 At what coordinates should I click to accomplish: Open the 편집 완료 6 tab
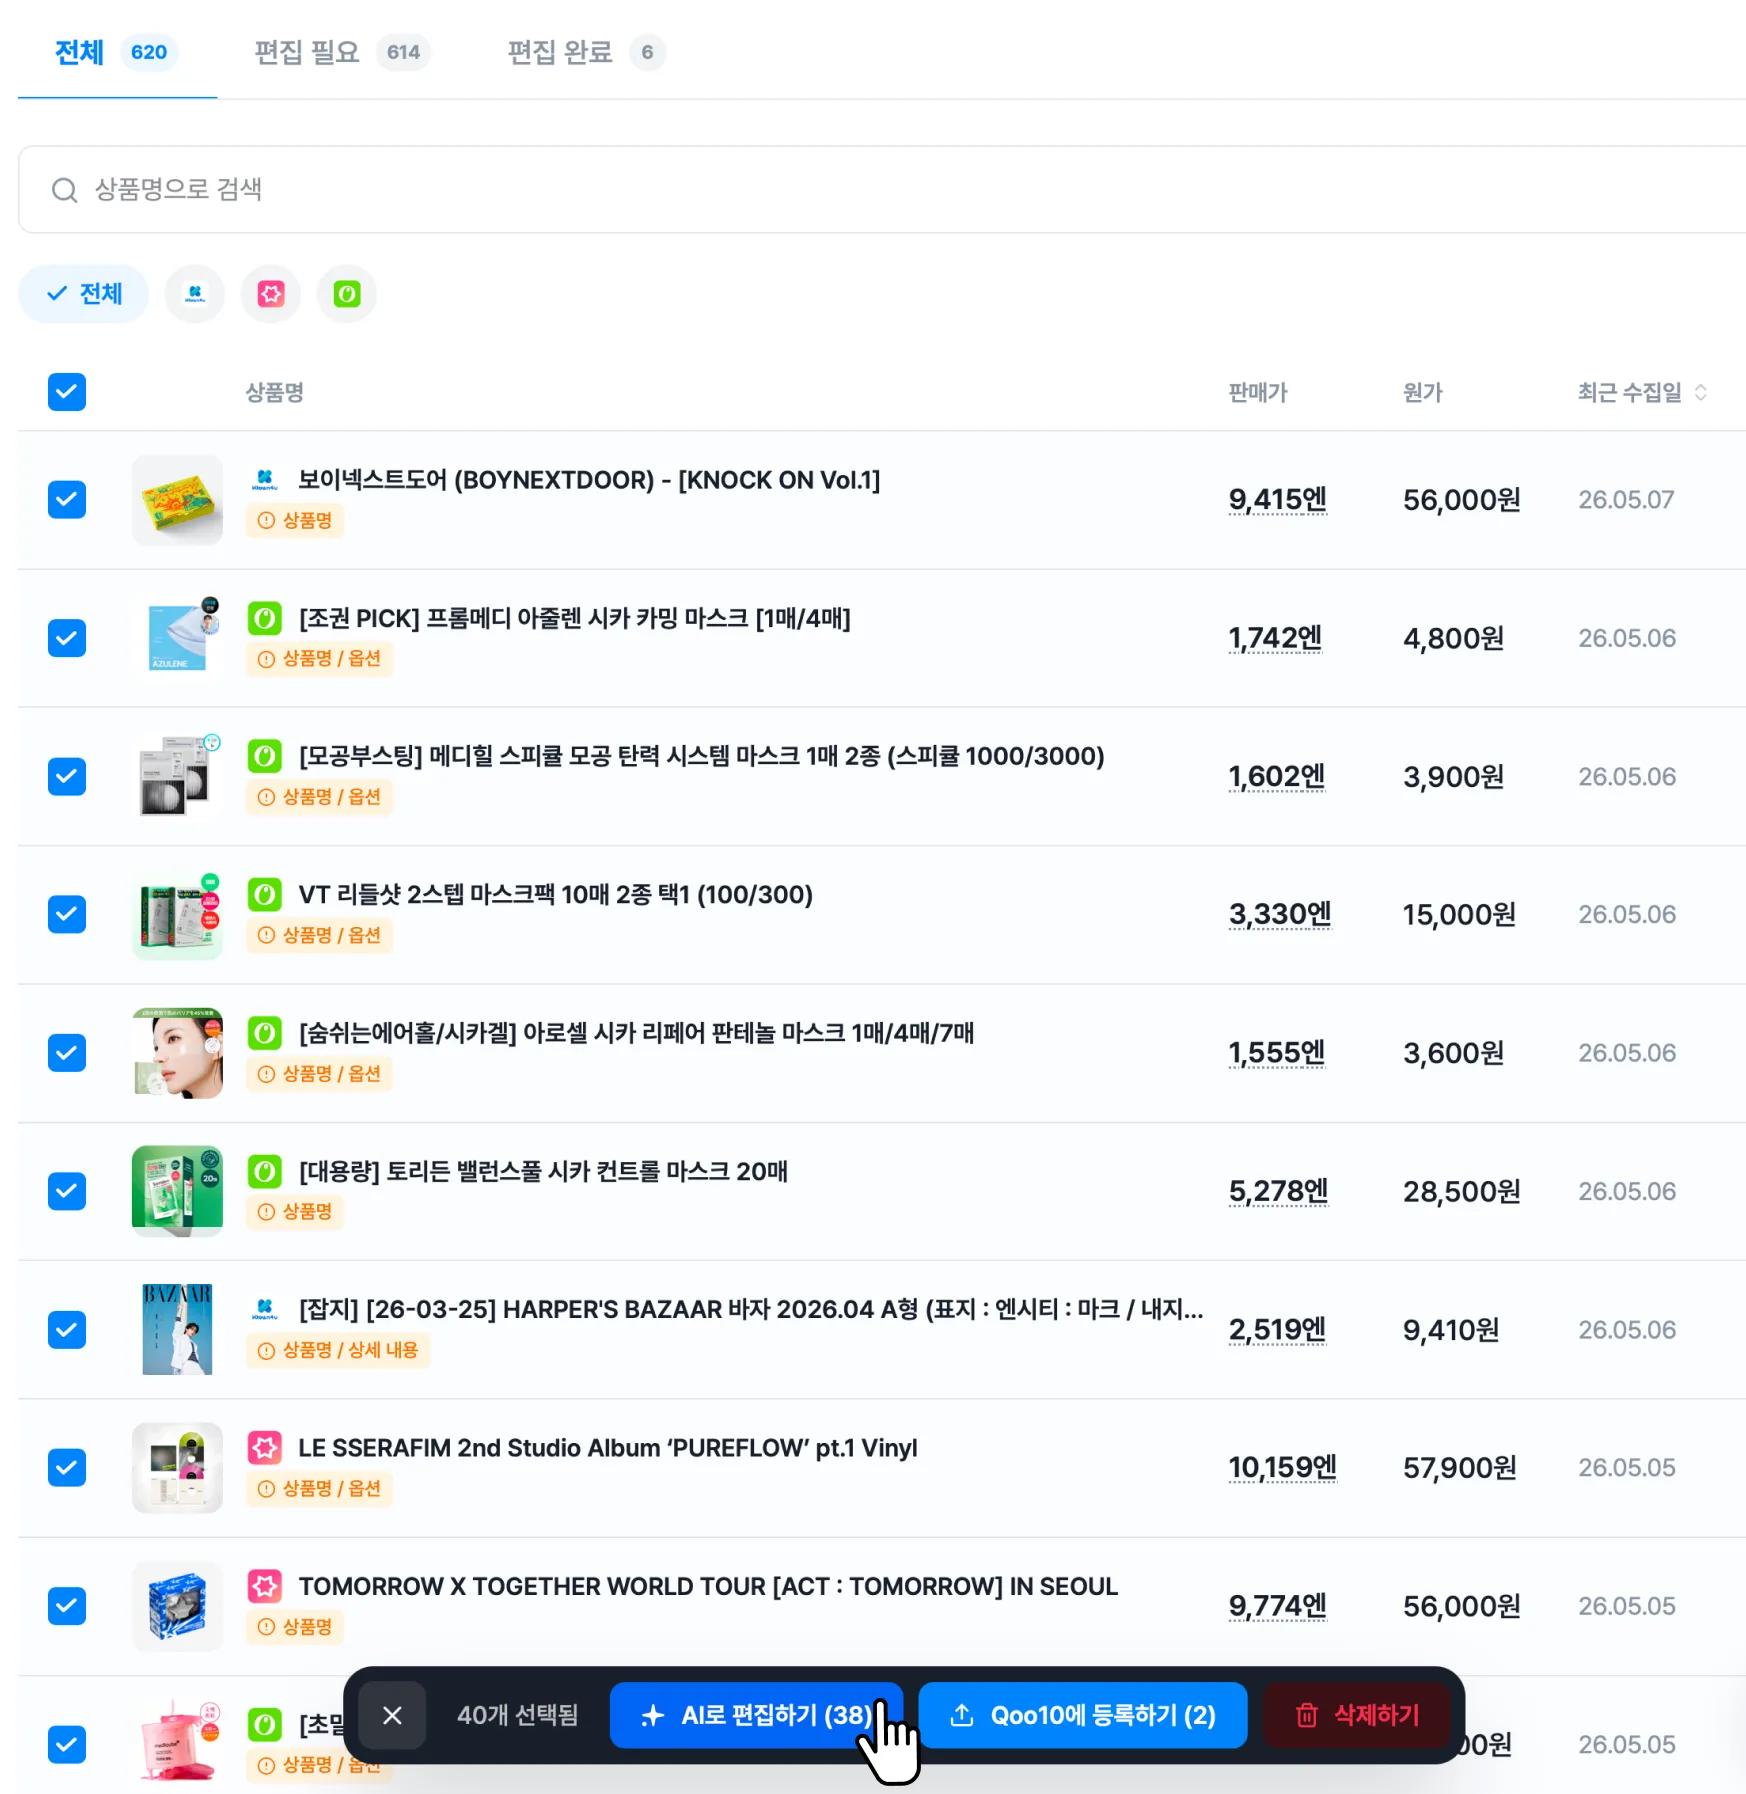tap(586, 52)
